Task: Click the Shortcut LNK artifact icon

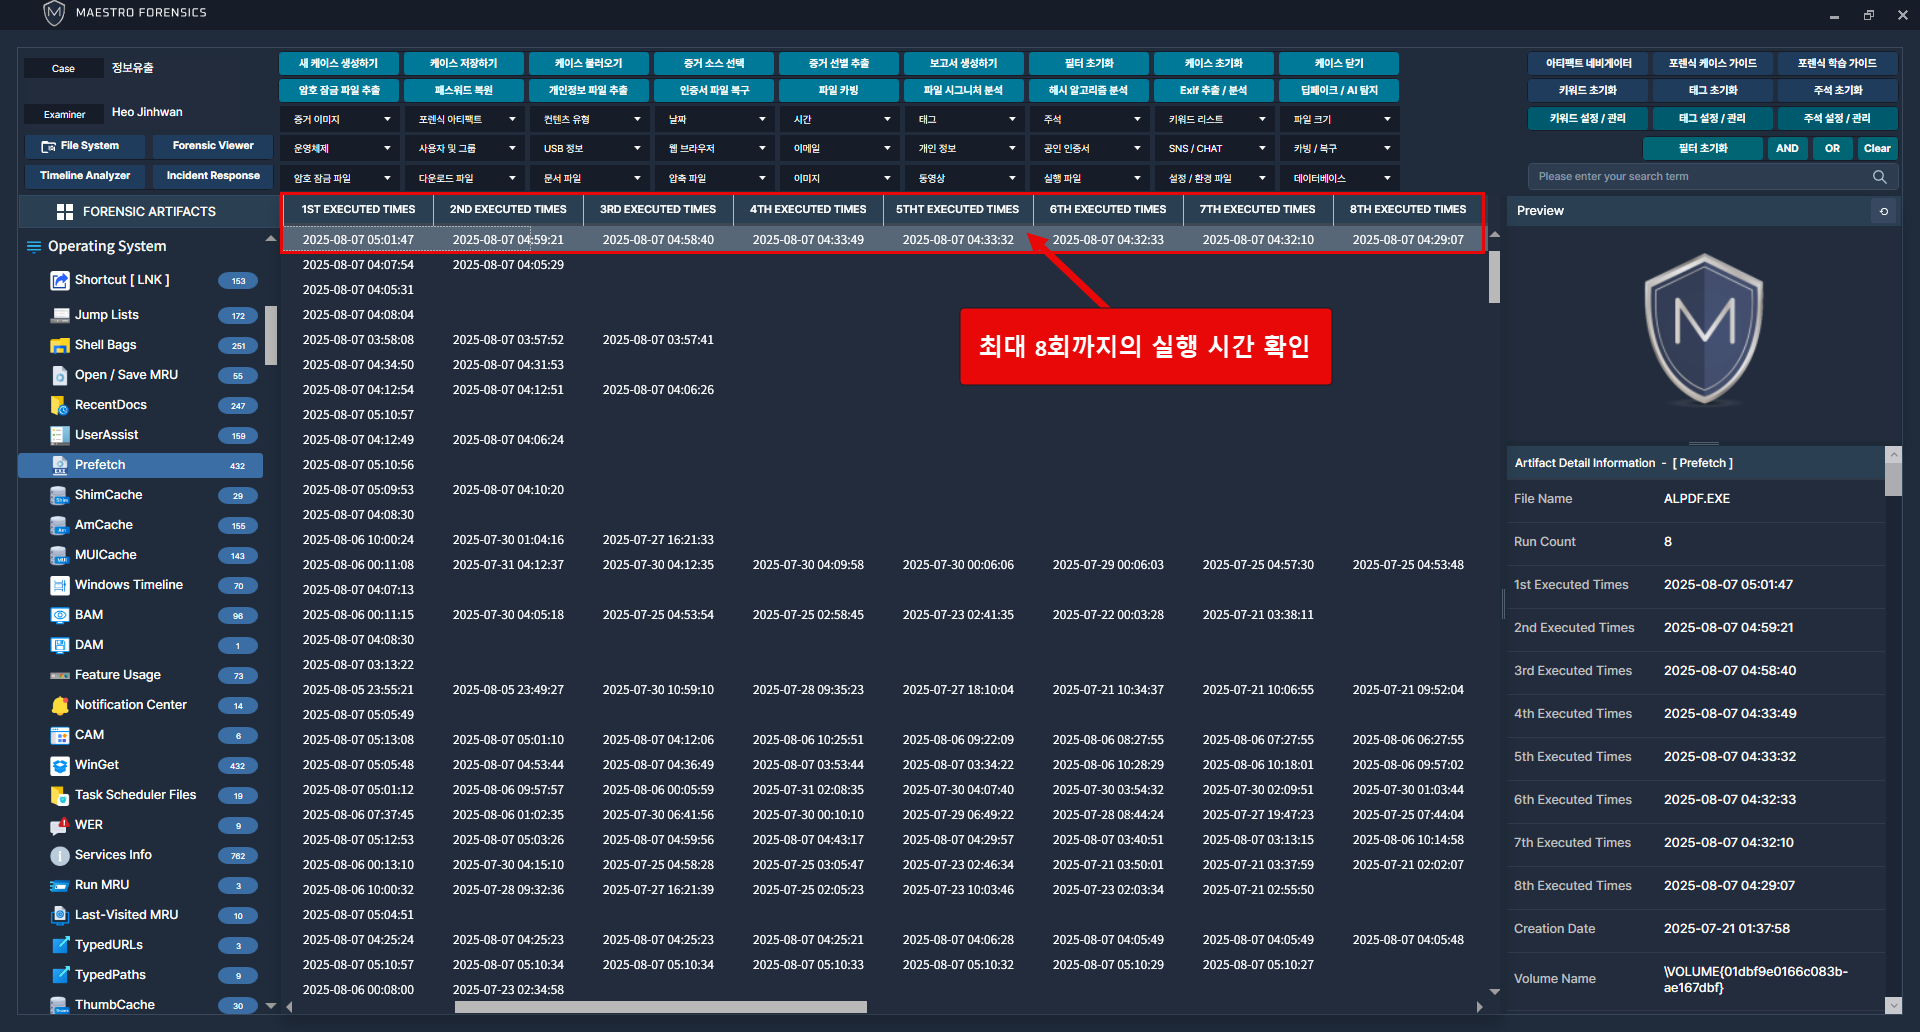Action: tap(60, 281)
